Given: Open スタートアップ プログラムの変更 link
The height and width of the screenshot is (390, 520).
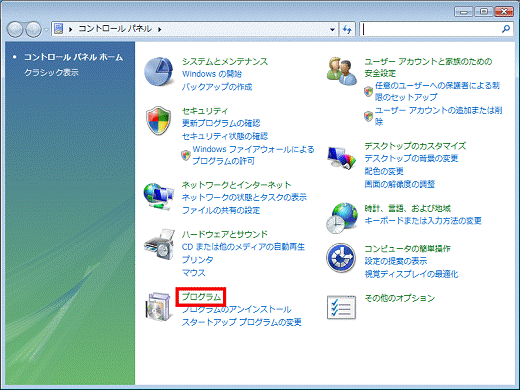Looking at the screenshot, I should pyautogui.click(x=242, y=322).
